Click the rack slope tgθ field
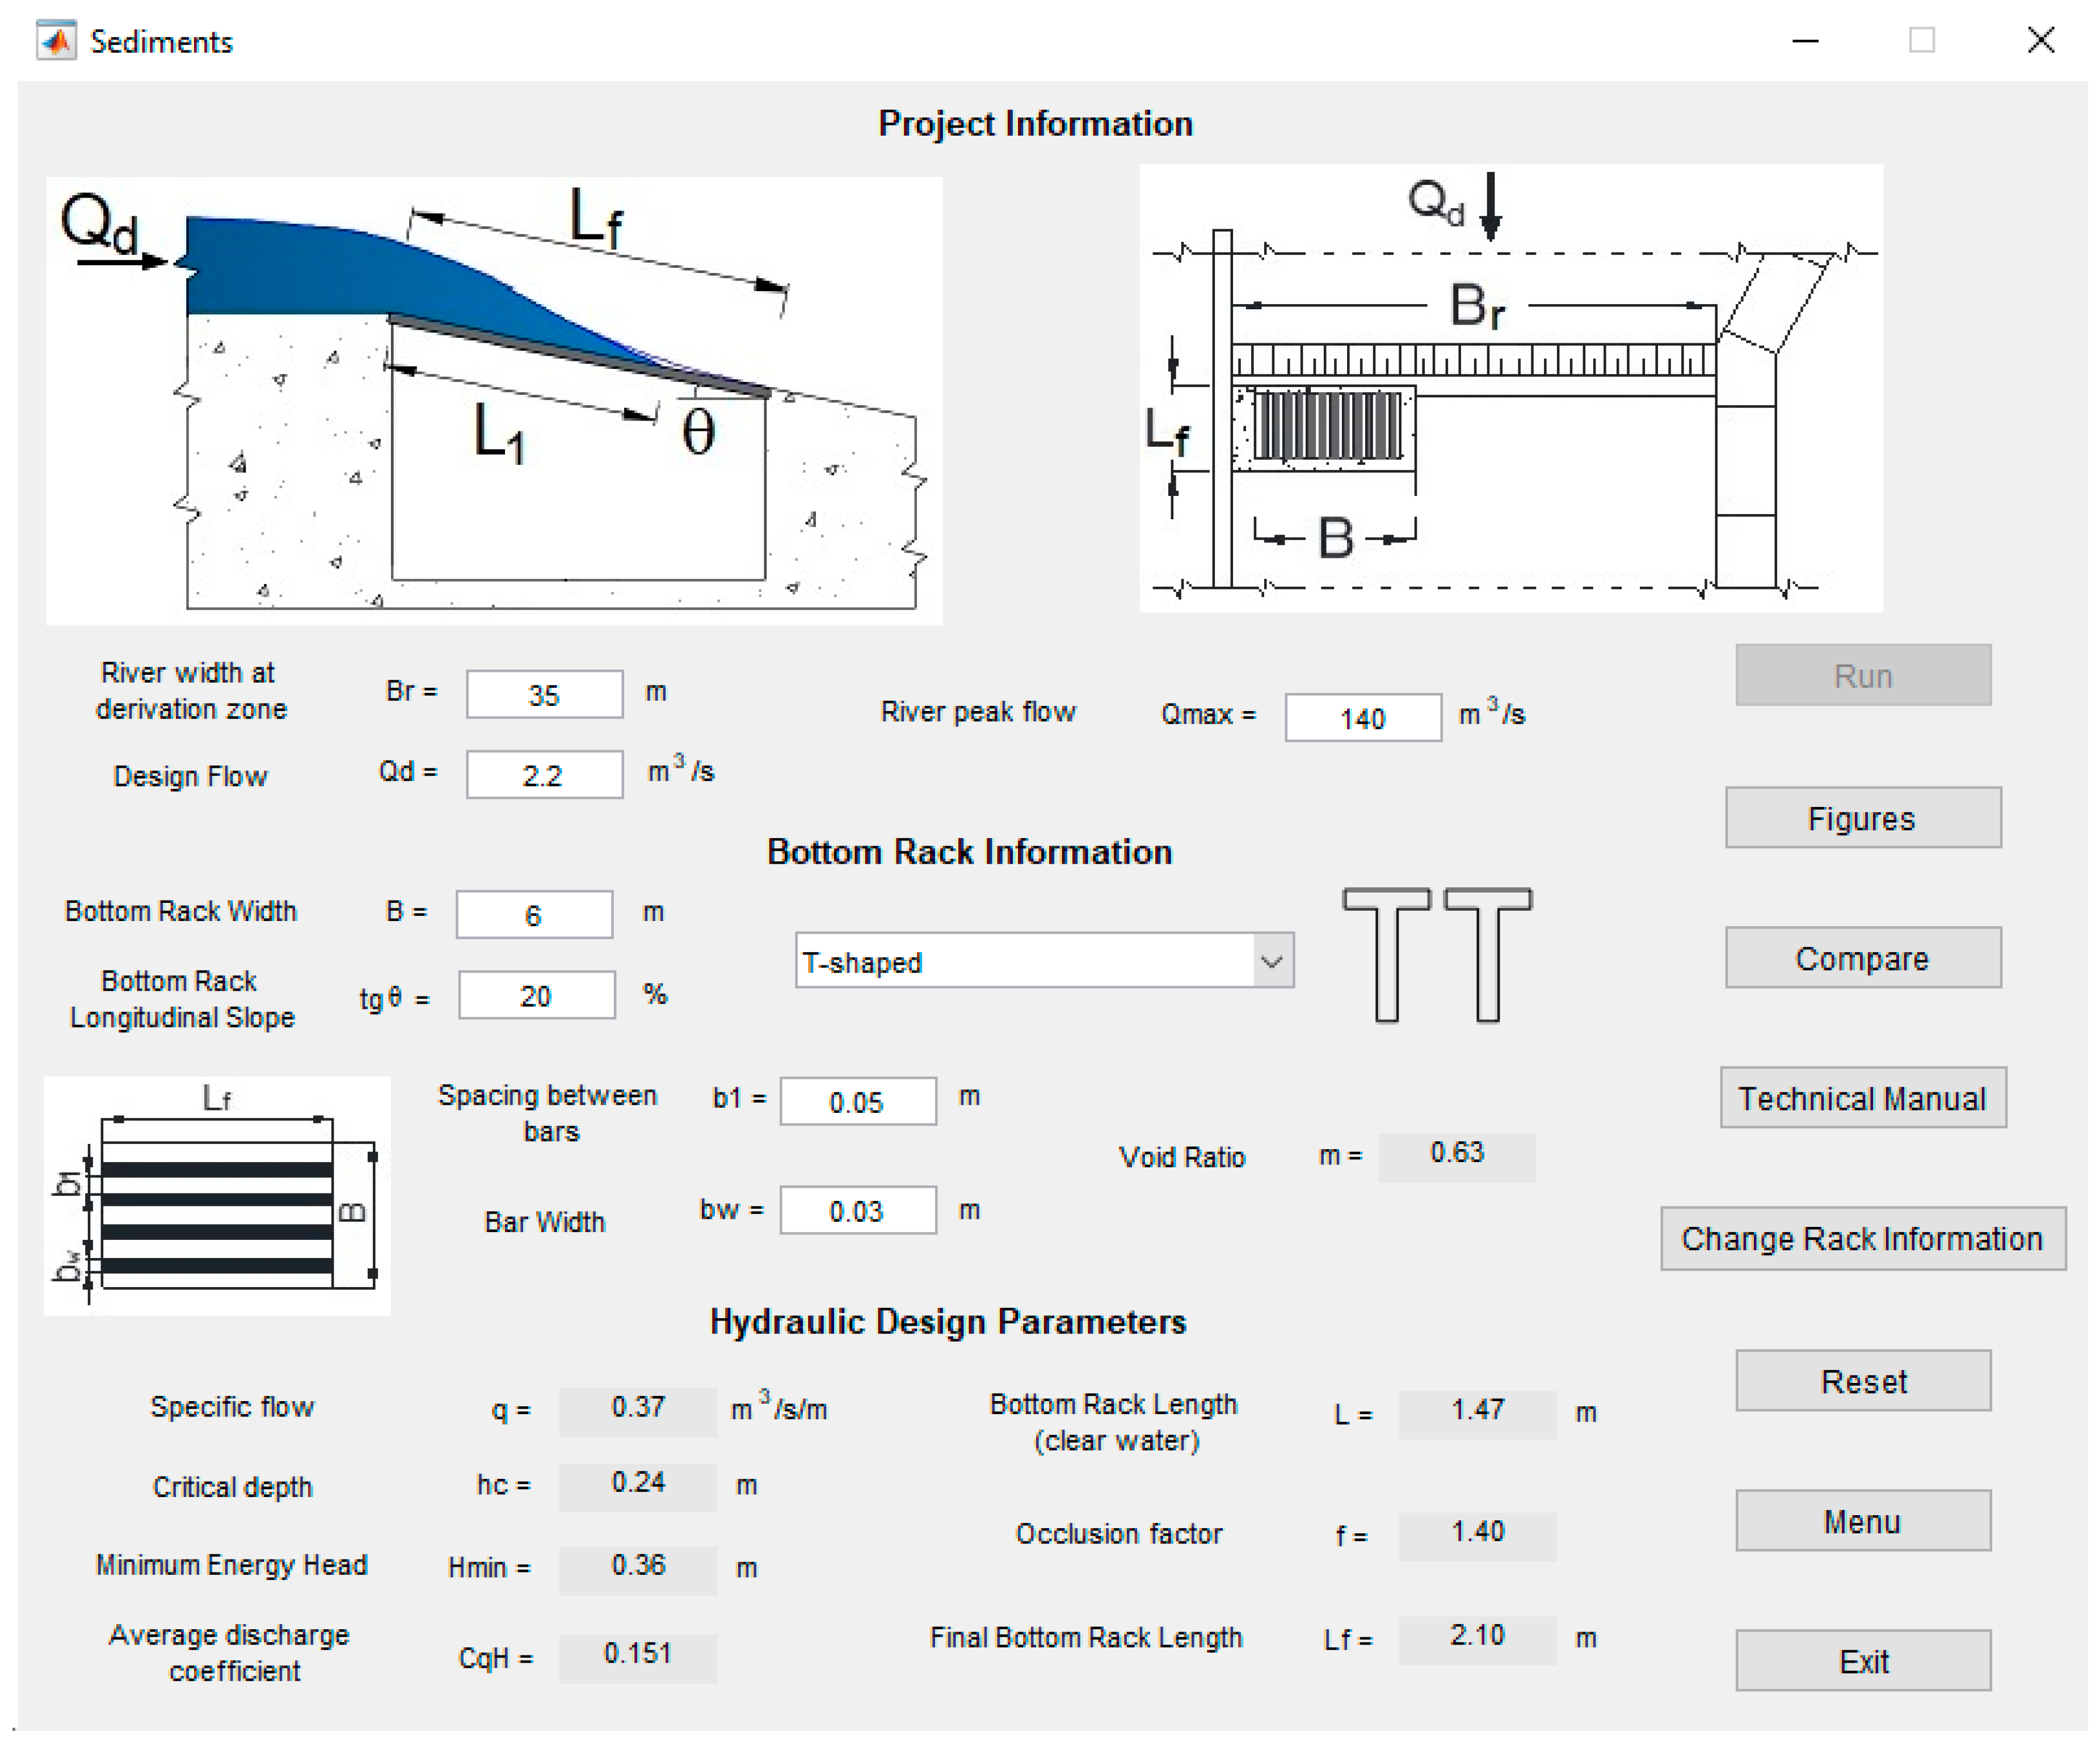The width and height of the screenshot is (2100, 1745). pos(536,995)
